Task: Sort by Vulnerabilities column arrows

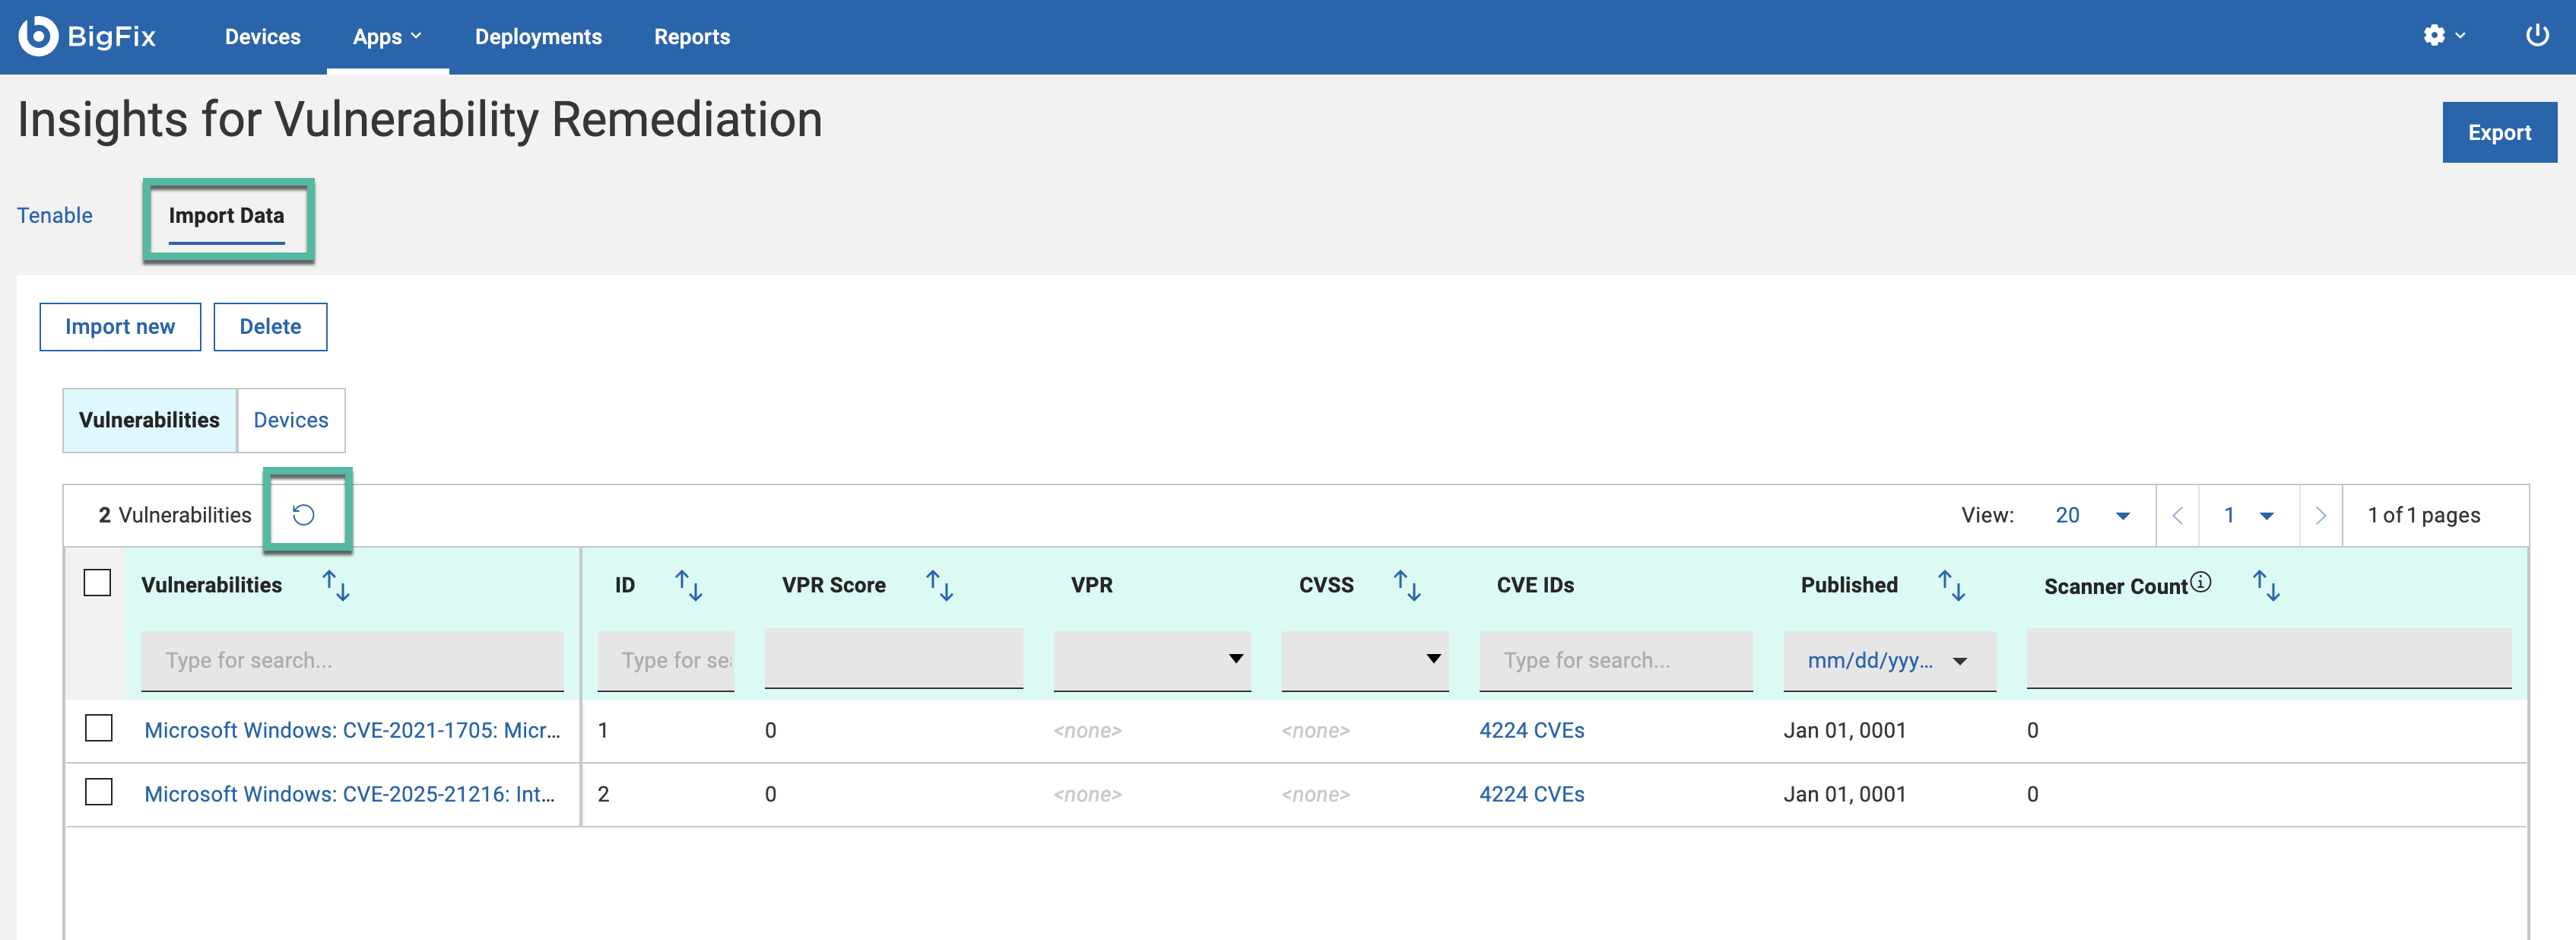Action: click(336, 585)
